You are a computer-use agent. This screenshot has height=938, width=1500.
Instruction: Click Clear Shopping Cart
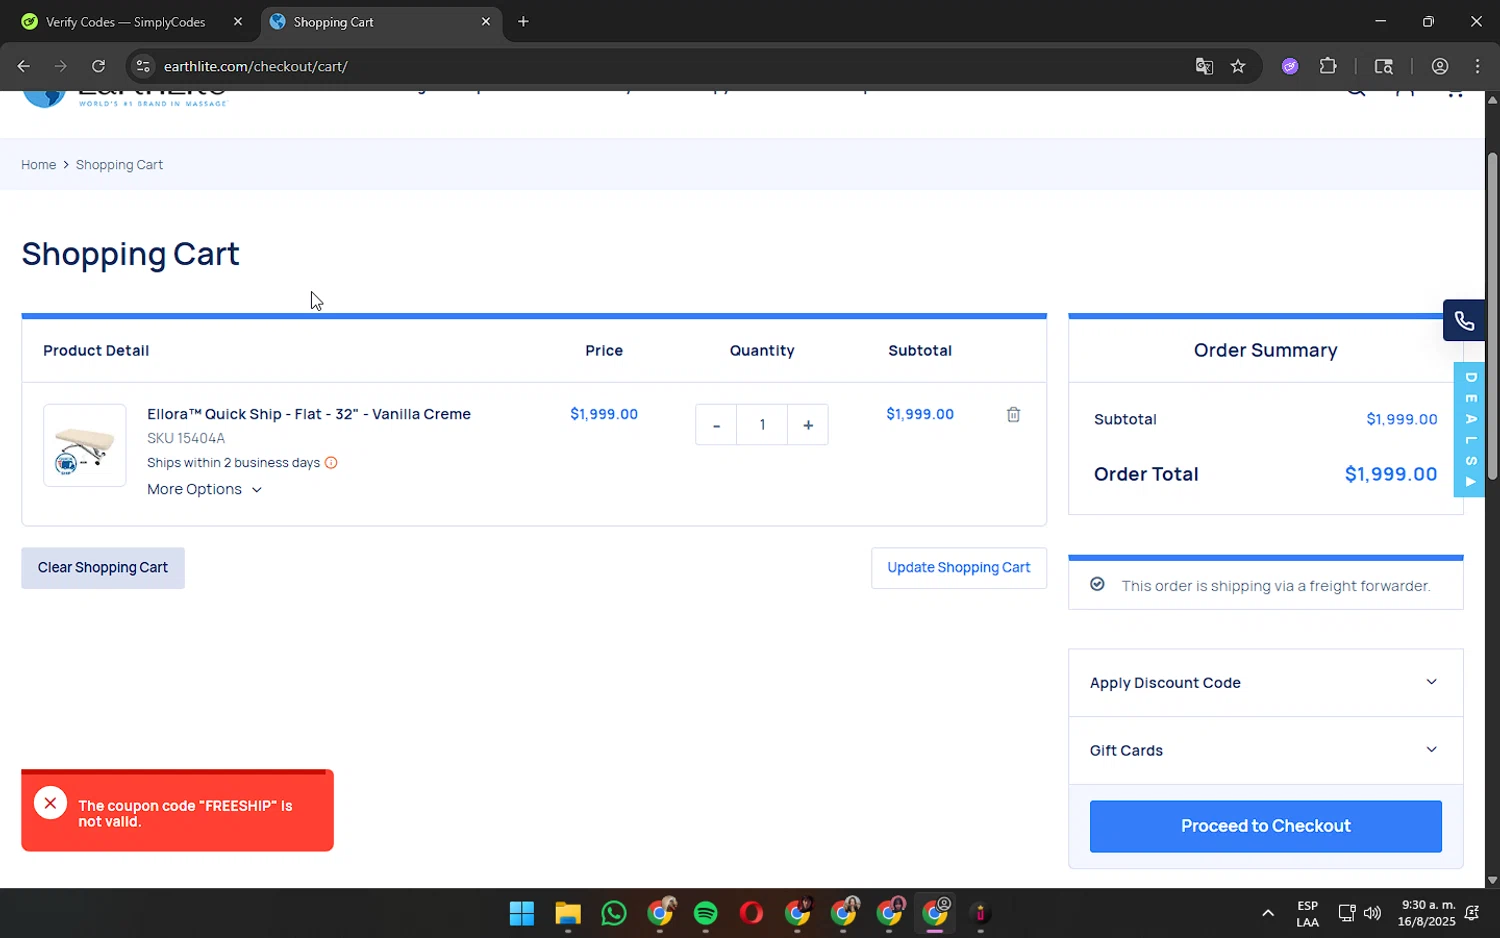[x=103, y=568]
